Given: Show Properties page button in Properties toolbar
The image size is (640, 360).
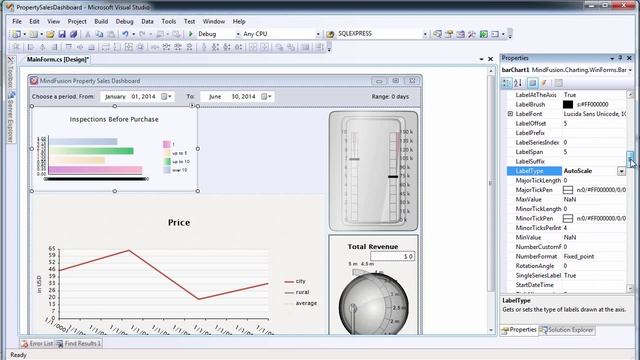Looking at the screenshot, I should (533, 83).
